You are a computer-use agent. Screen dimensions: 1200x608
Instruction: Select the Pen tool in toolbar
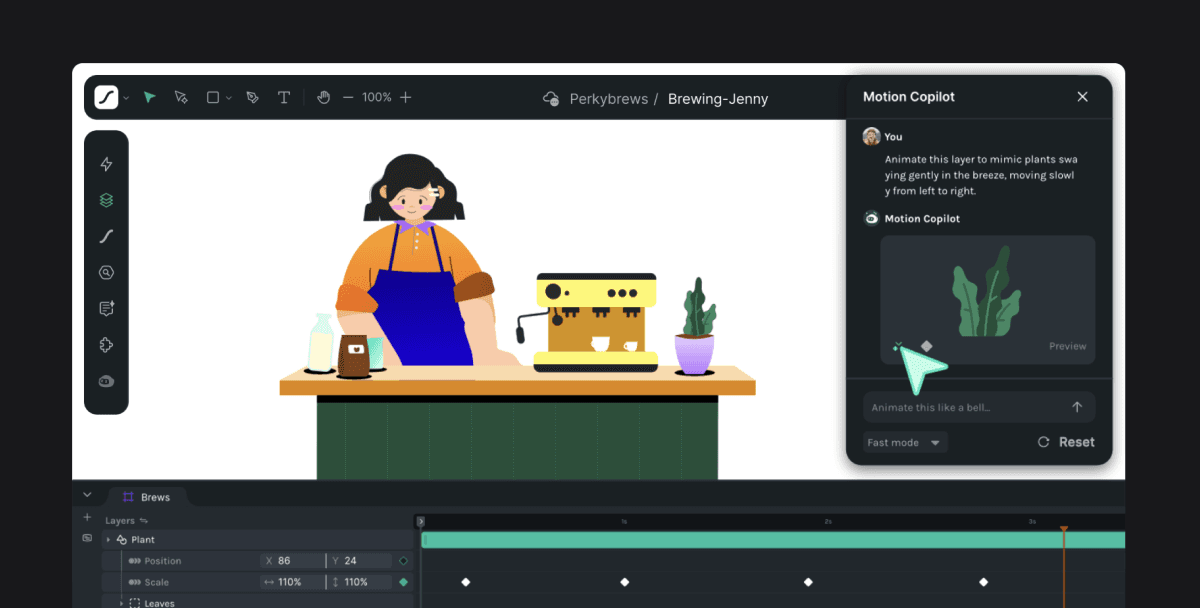252,97
